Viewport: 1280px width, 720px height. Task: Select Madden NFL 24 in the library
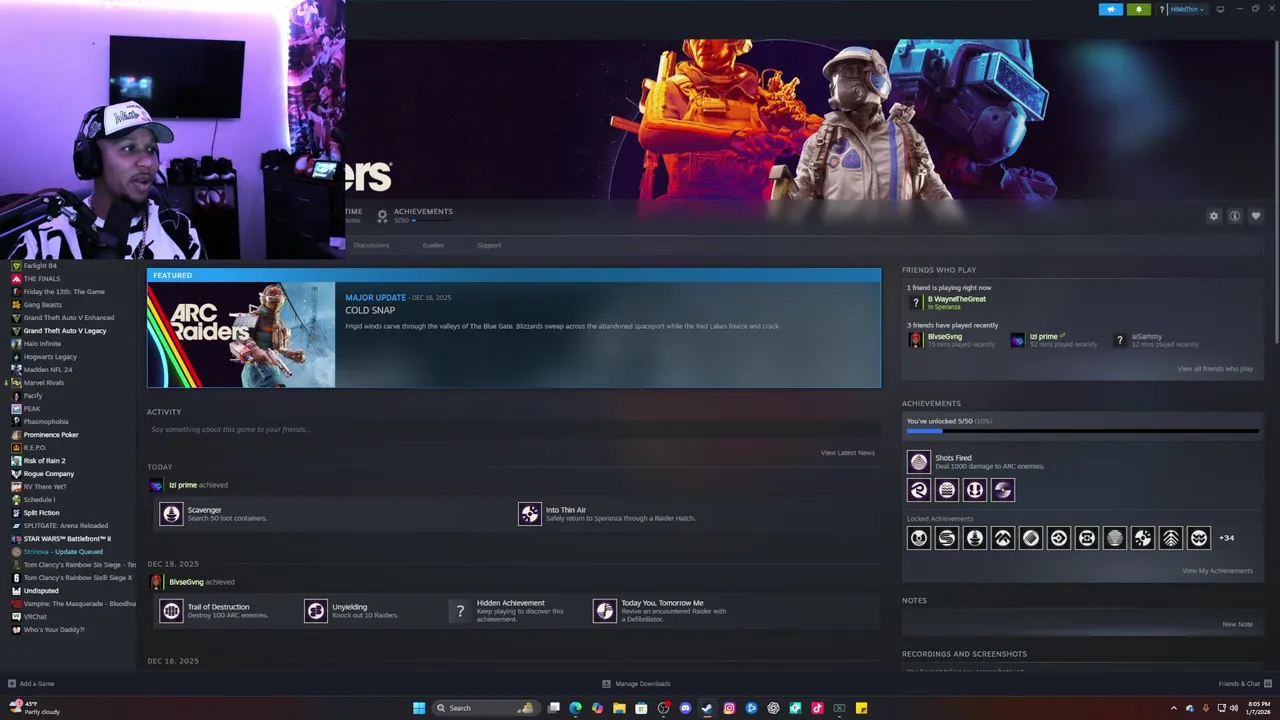tap(48, 370)
